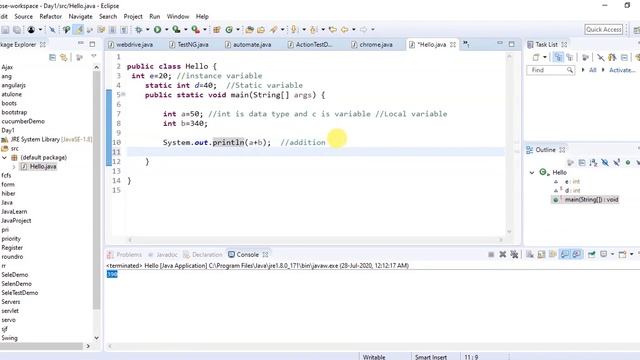Open the Source menu
640x360 pixels.
pos(23,16)
